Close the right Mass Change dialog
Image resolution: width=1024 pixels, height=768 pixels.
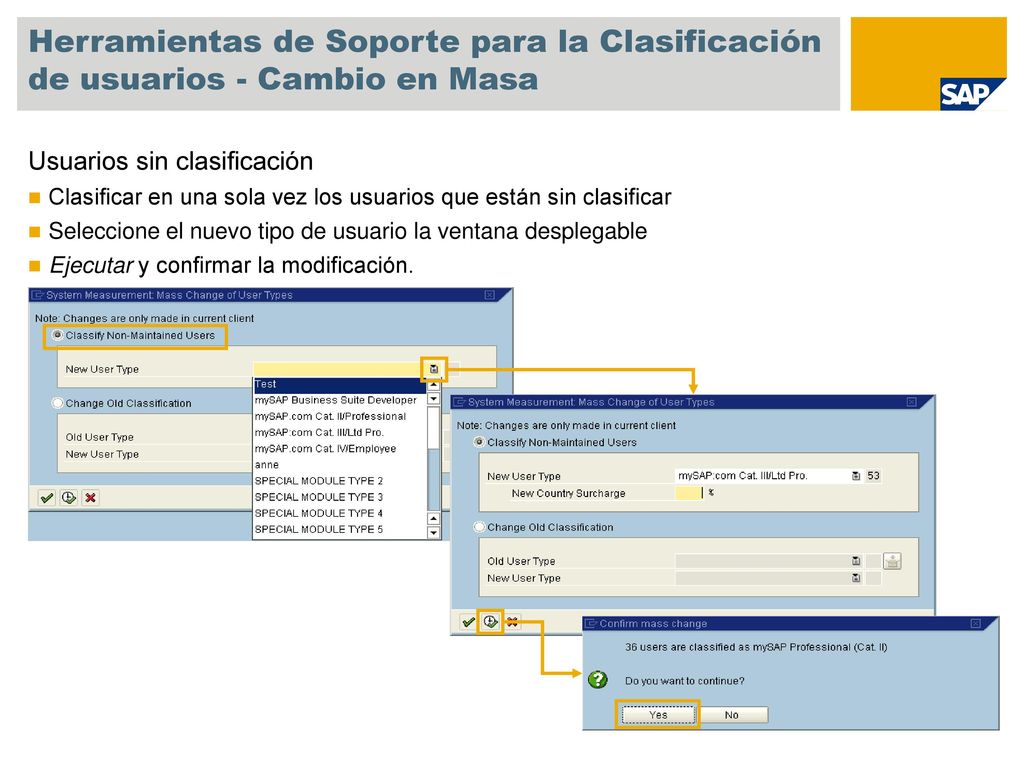[x=912, y=402]
